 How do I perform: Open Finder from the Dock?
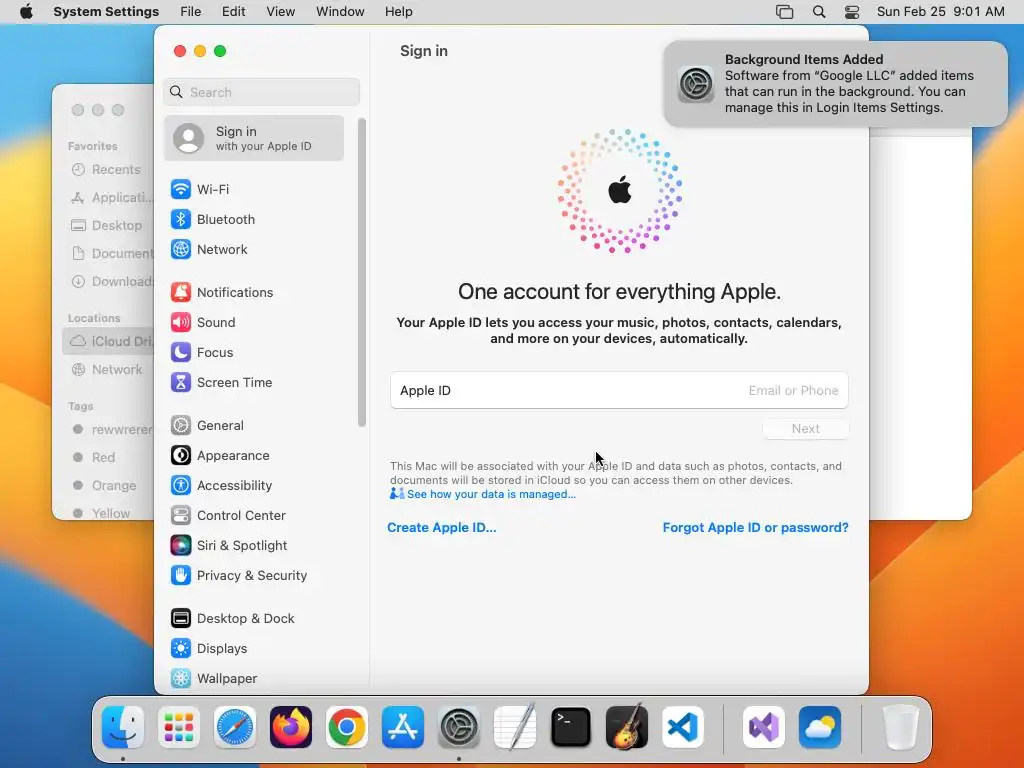(123, 727)
